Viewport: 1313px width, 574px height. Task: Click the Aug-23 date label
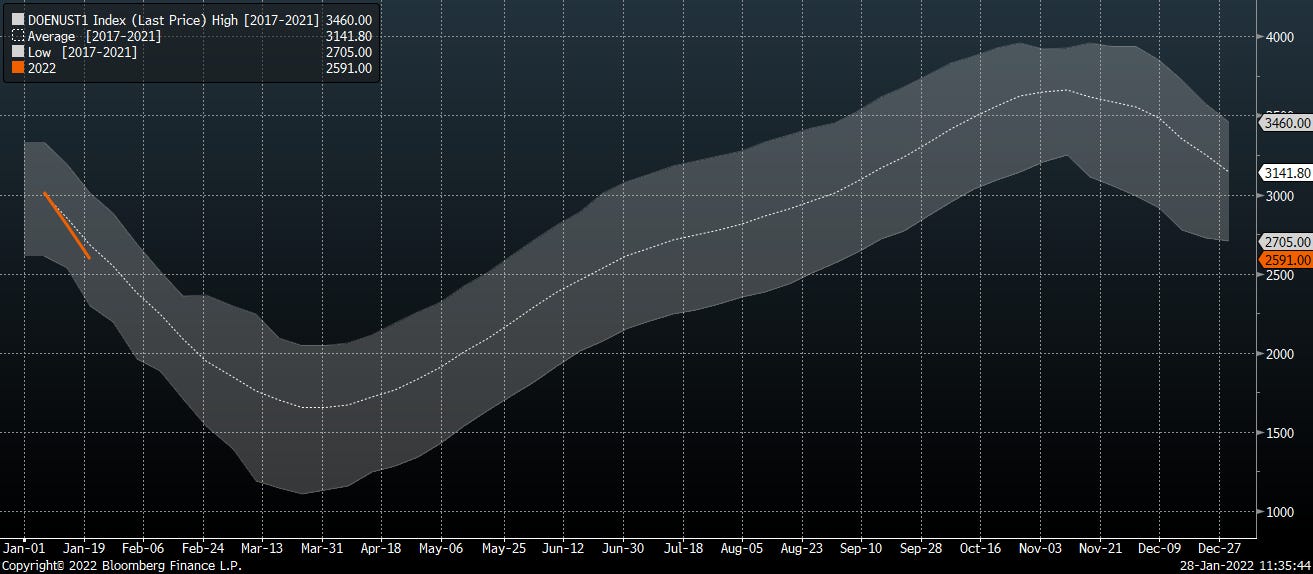click(x=802, y=549)
